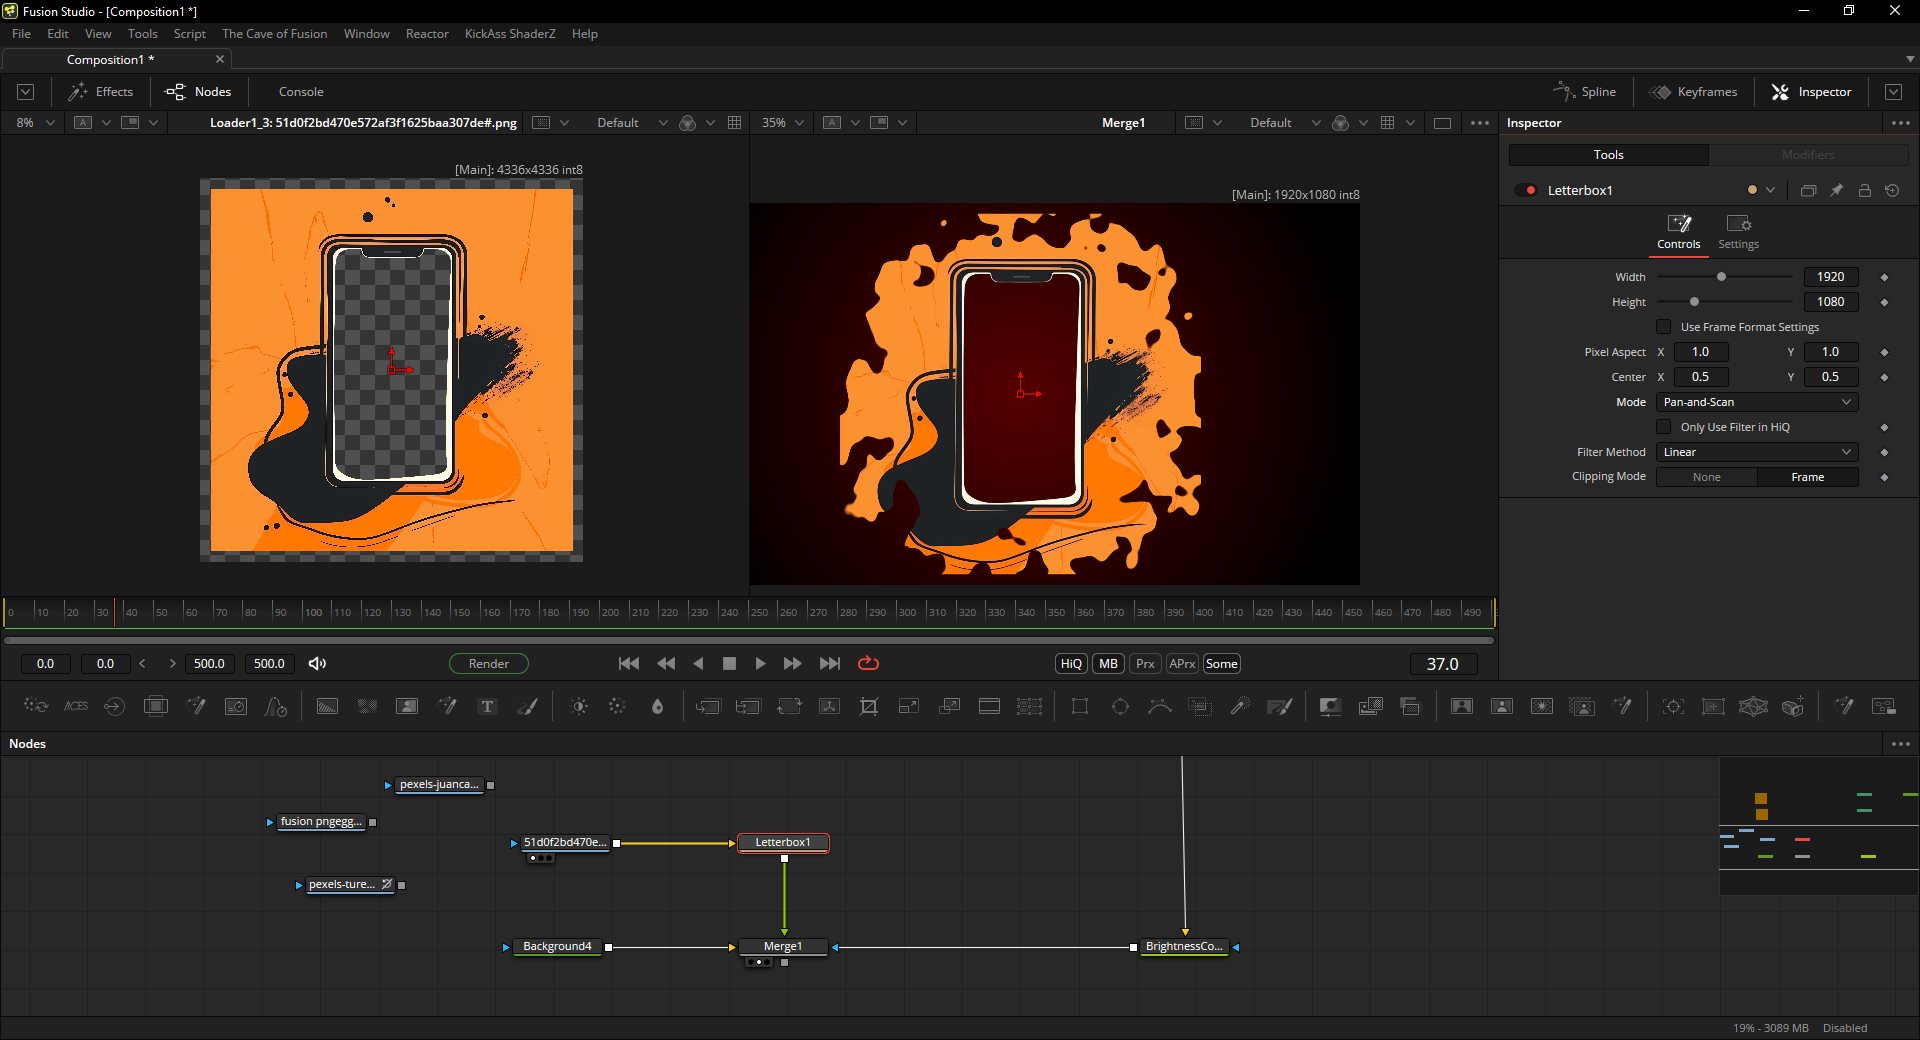Select the BrightnessCo... node in flow
This screenshot has width=1920, height=1040.
coord(1184,946)
